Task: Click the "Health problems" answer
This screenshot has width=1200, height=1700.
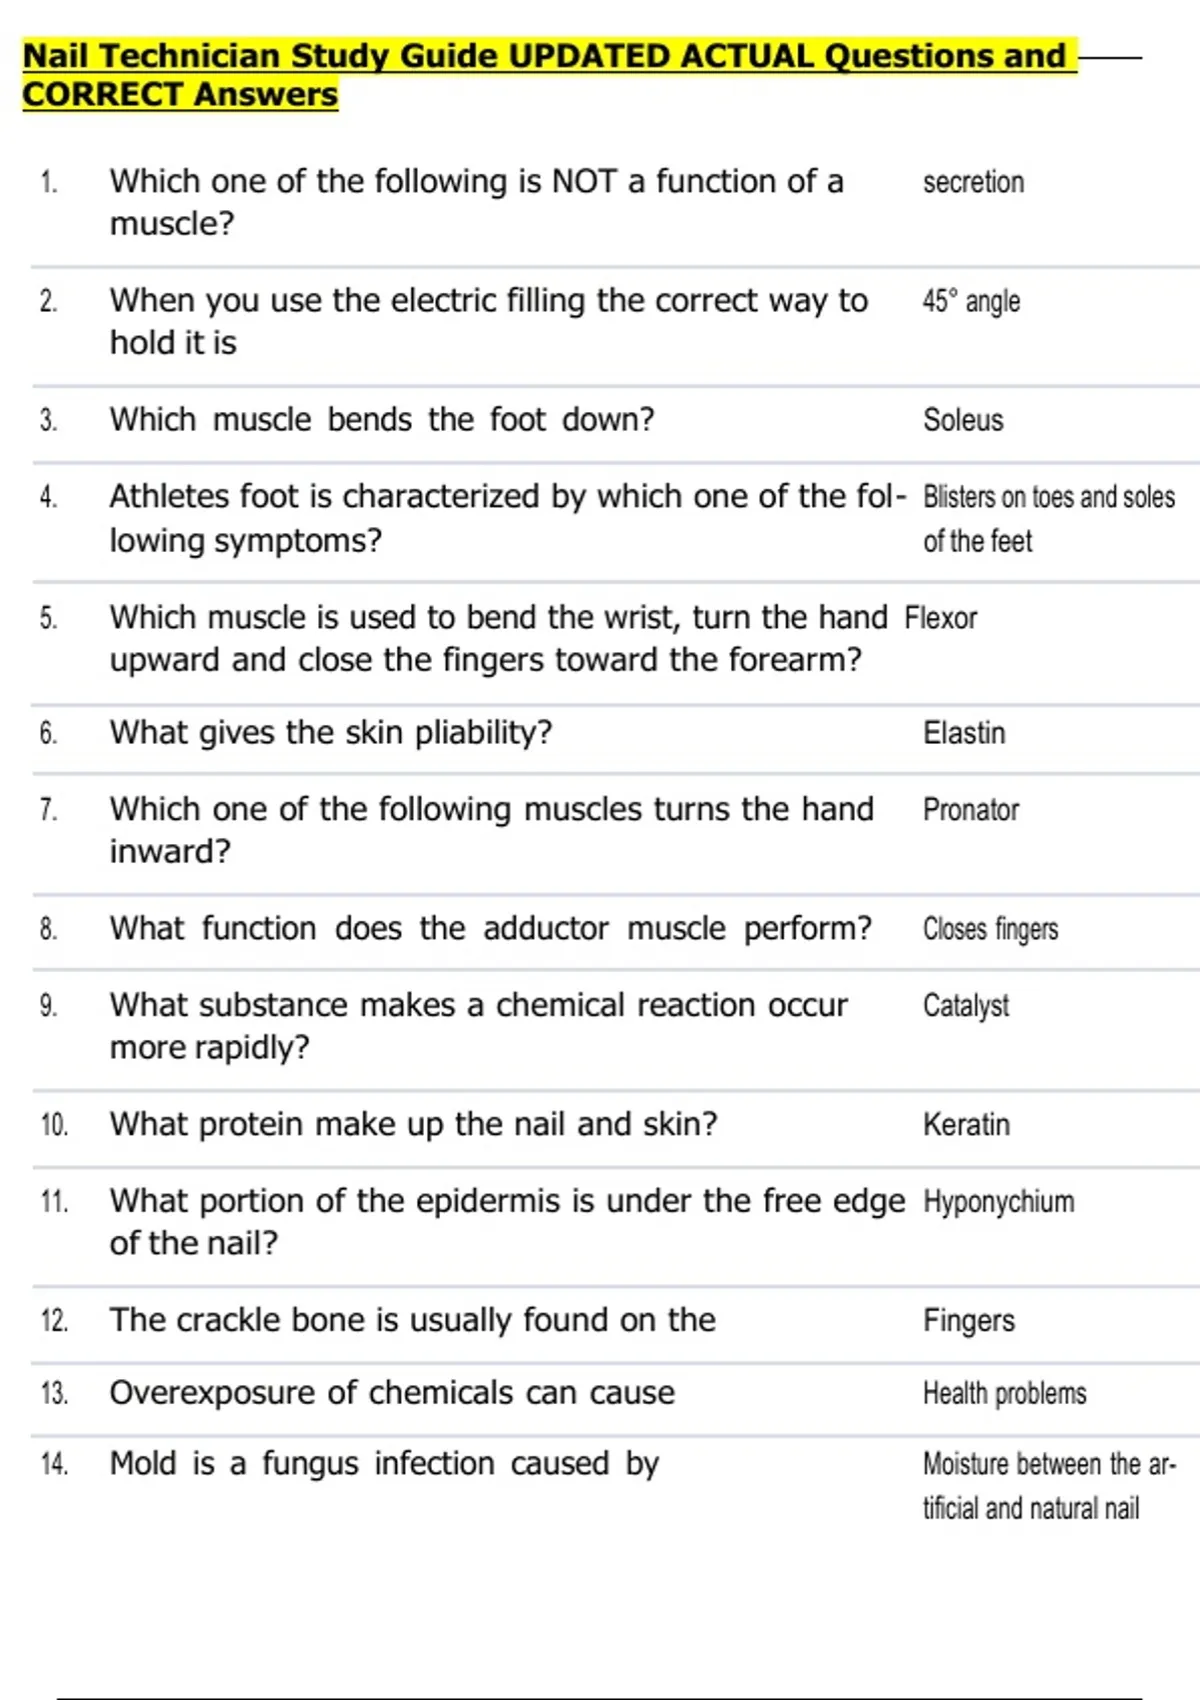Action: click(1004, 1393)
